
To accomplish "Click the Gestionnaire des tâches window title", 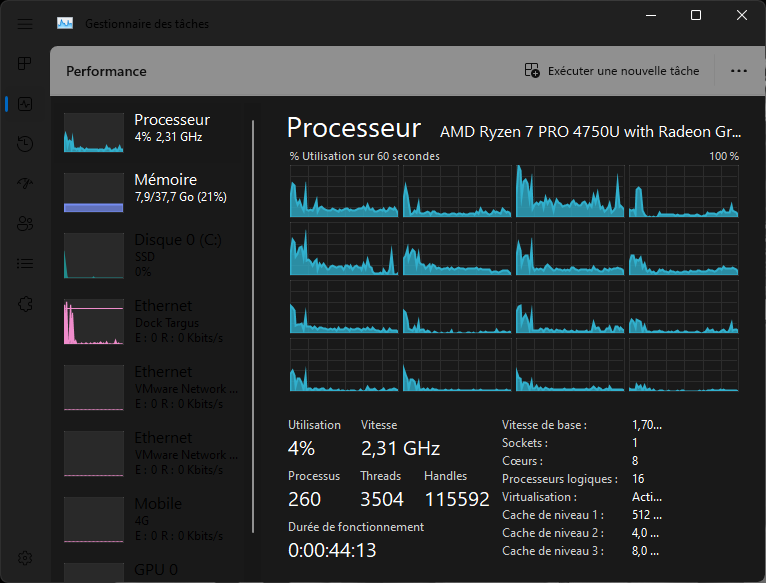I will (x=147, y=23).
